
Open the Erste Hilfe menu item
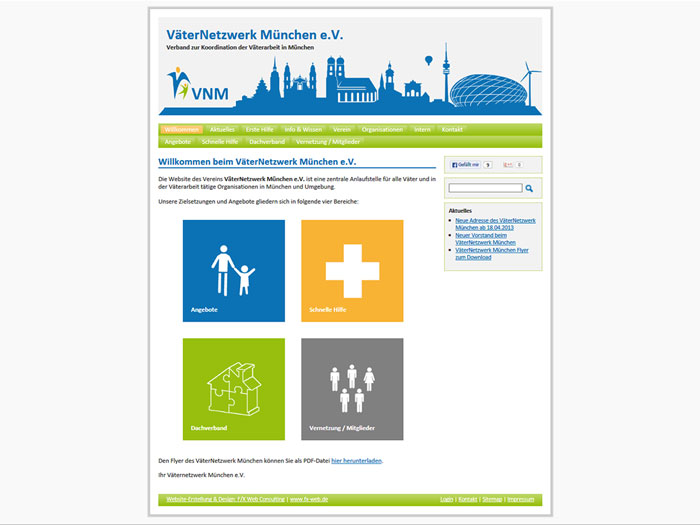259,129
